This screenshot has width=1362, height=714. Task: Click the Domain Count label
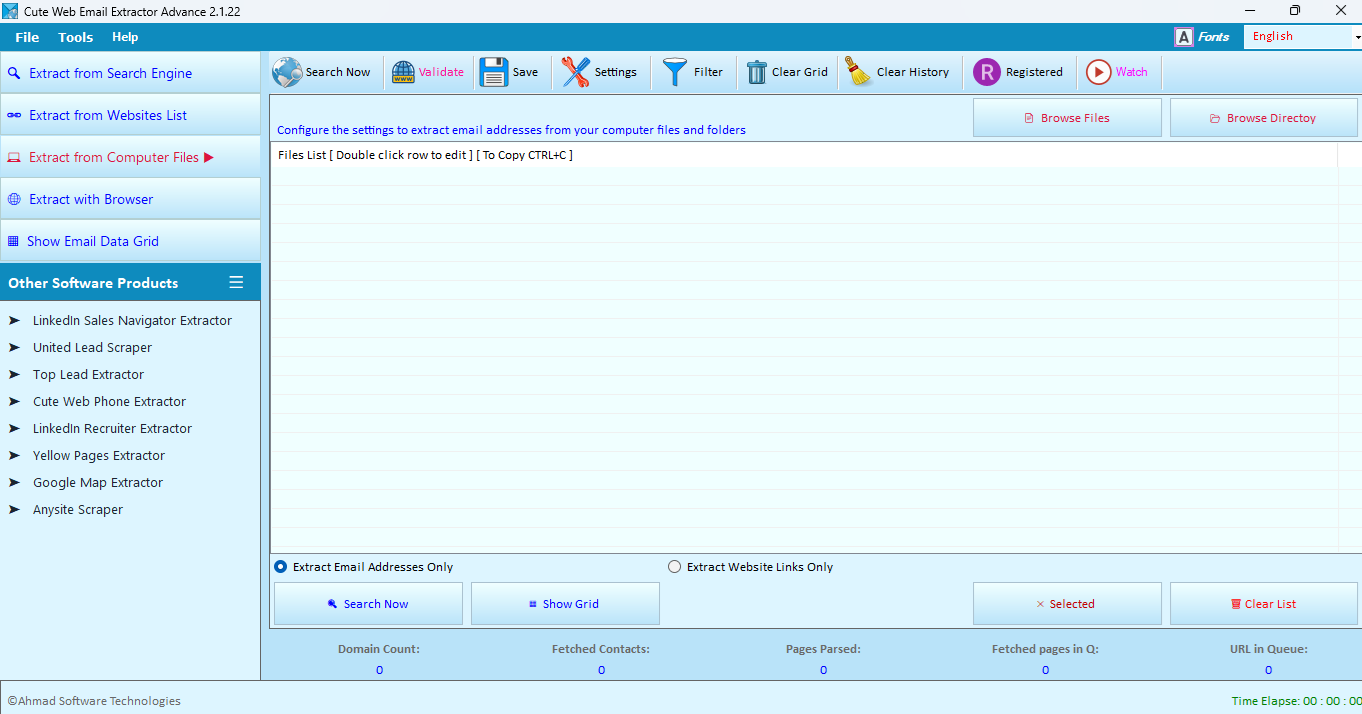[379, 649]
